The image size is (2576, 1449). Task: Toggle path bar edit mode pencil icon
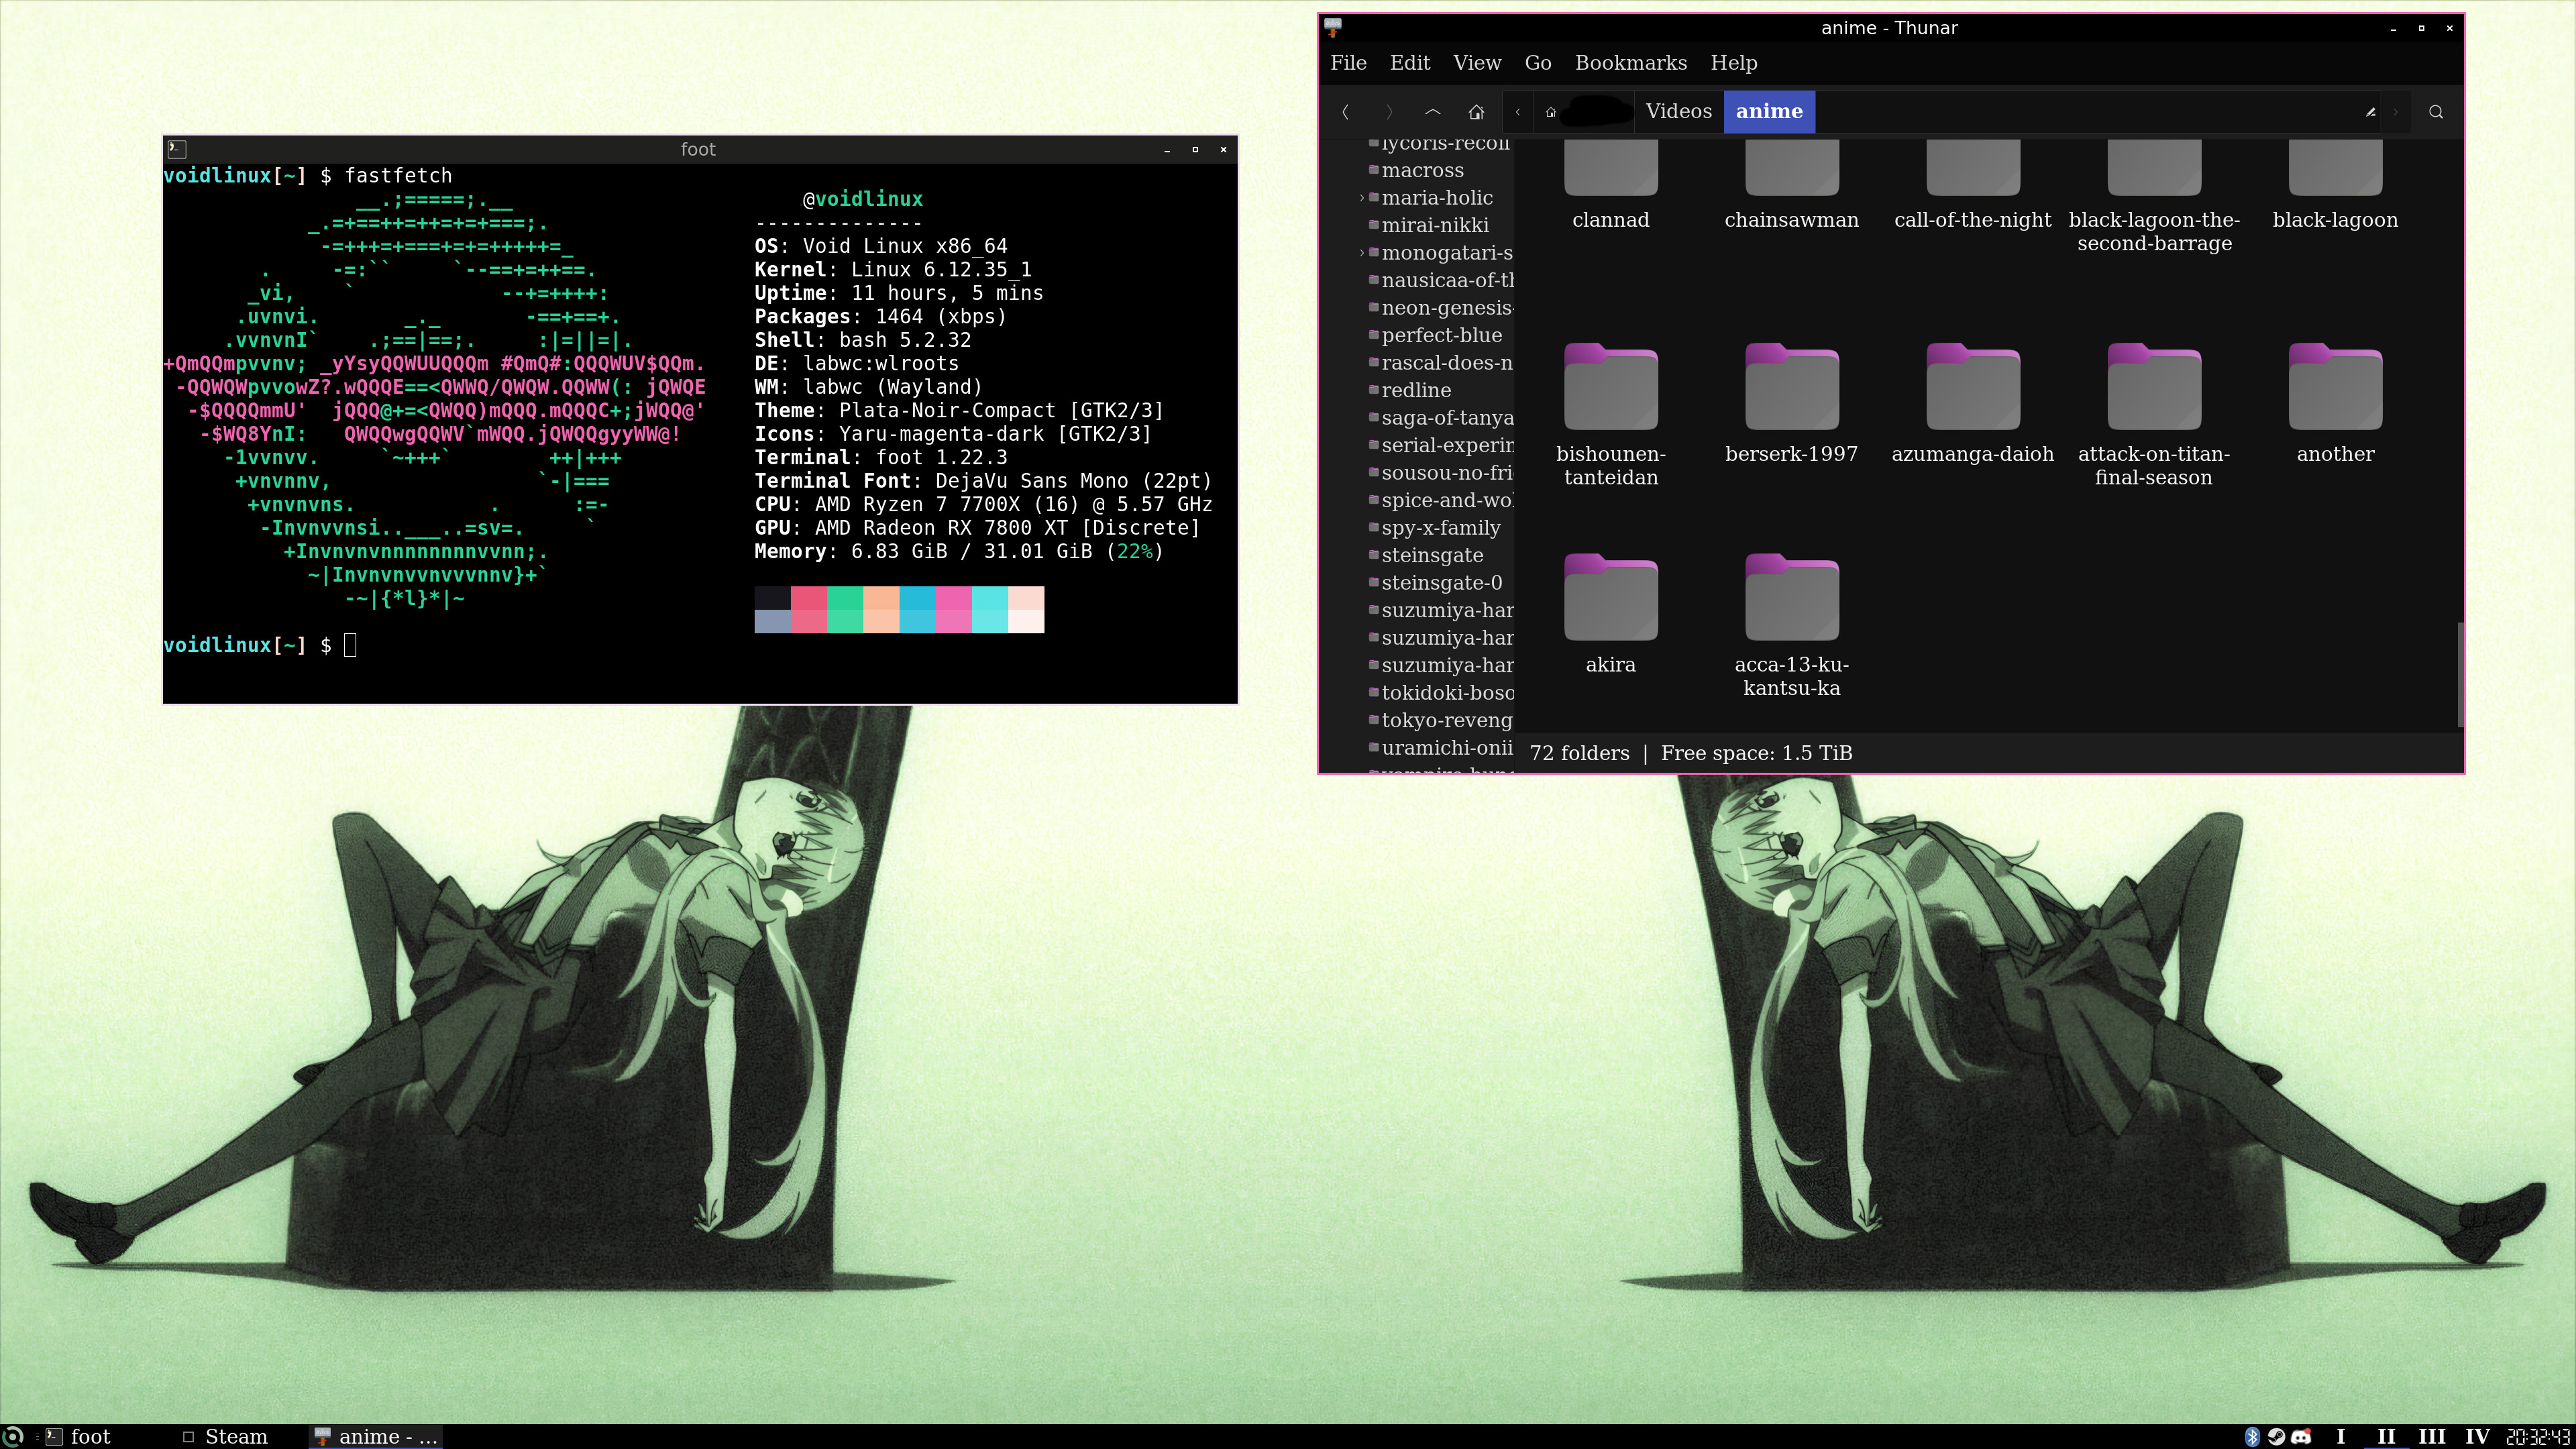(x=2370, y=112)
